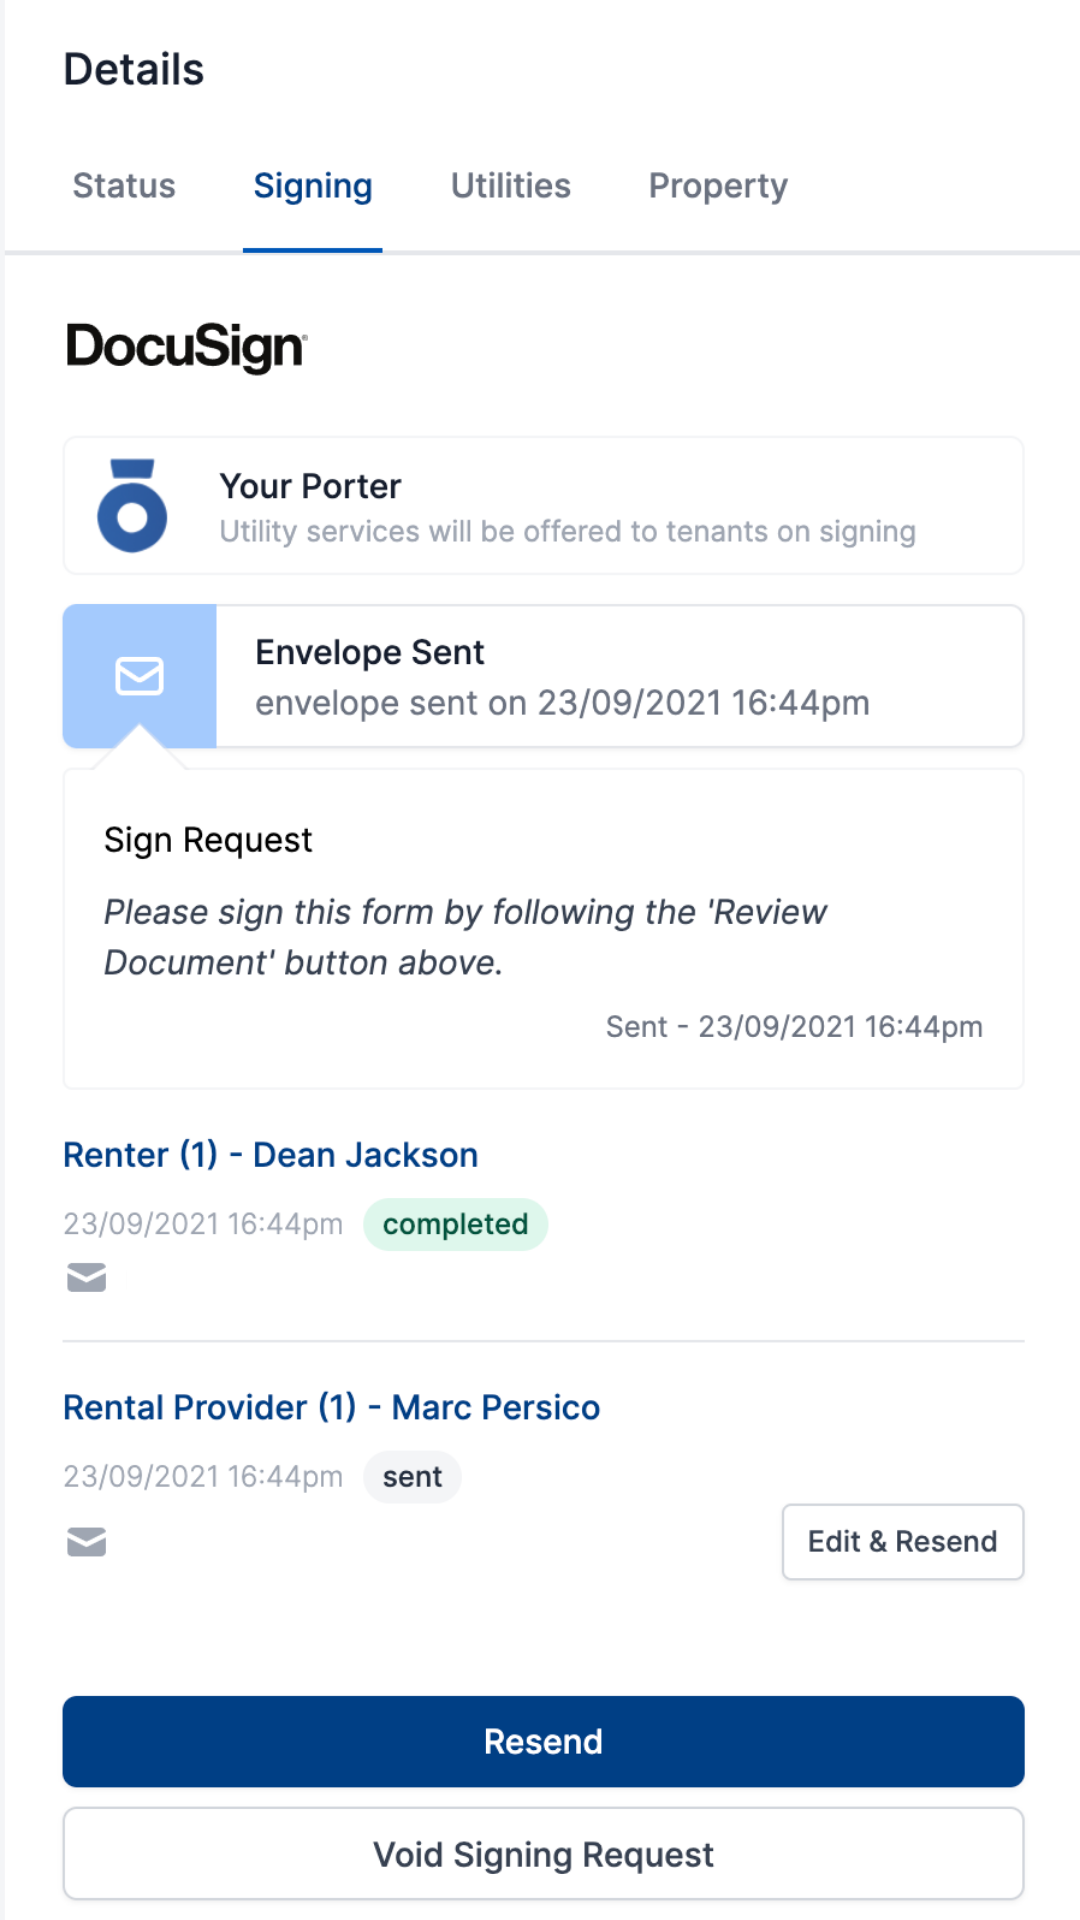Image resolution: width=1080 pixels, height=1920 pixels.
Task: Click Void Signing Request
Action: 542,1853
